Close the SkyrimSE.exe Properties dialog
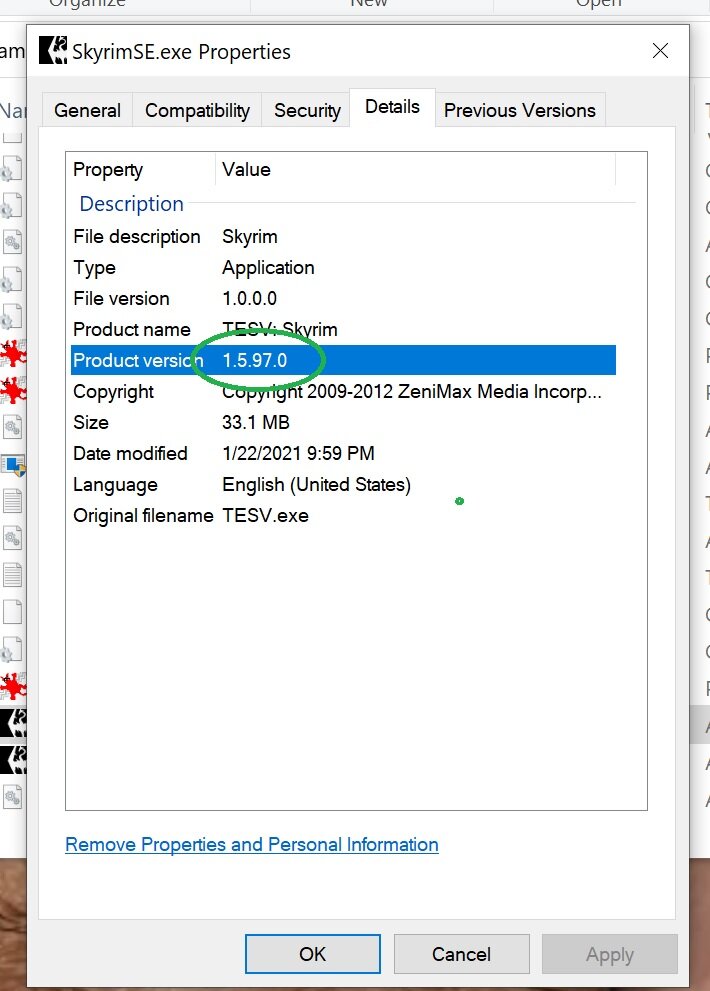Viewport: 710px width, 991px height. 660,51
